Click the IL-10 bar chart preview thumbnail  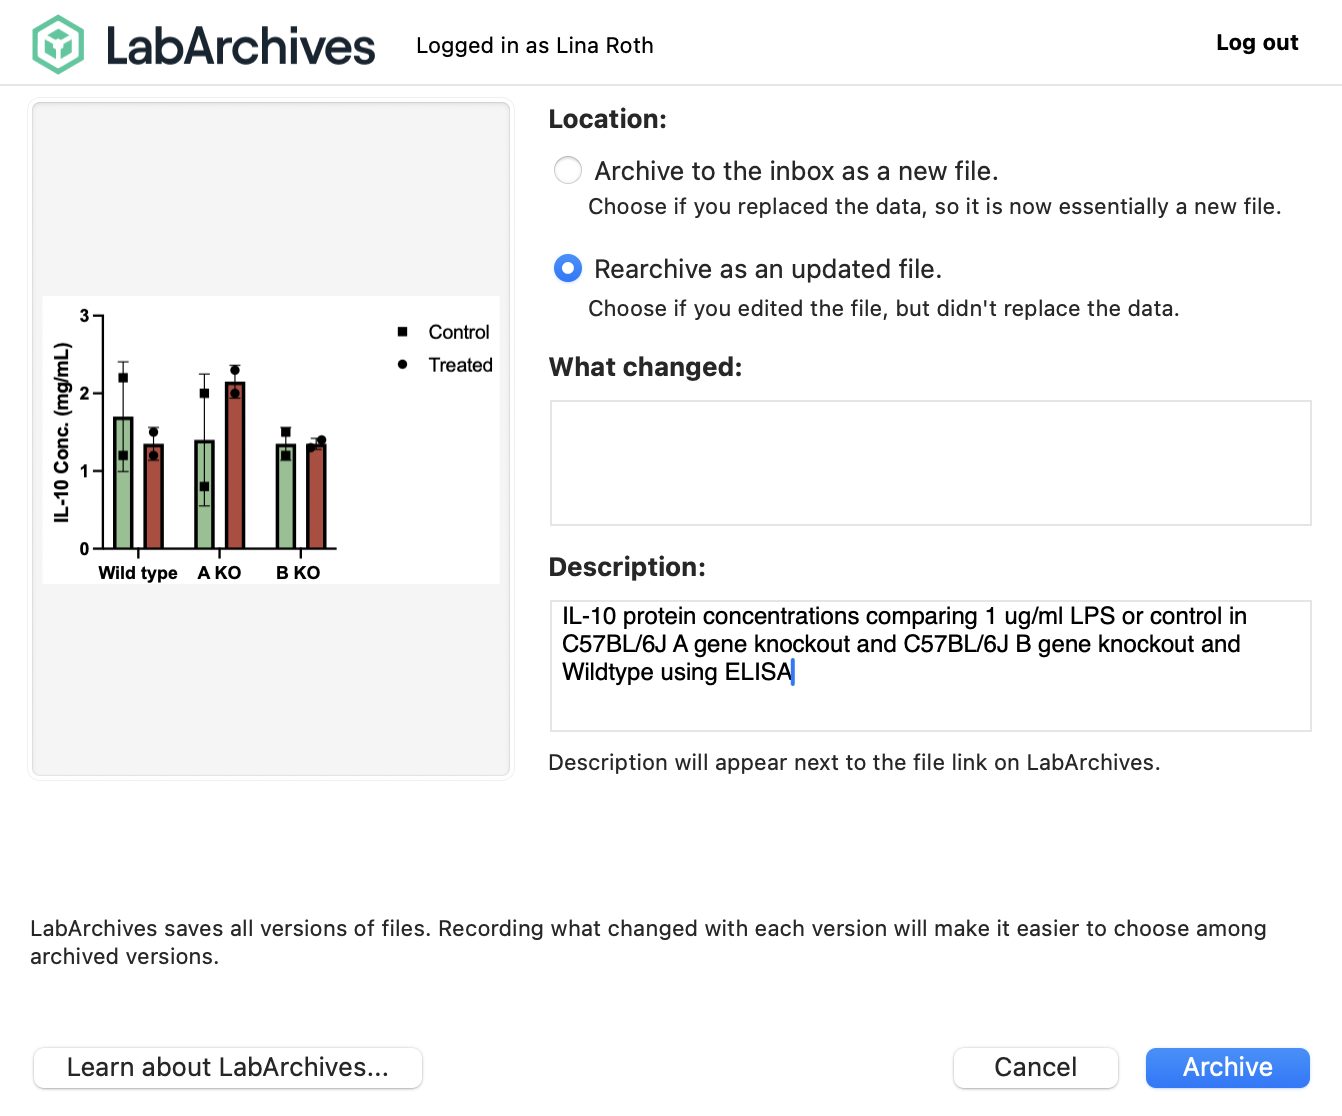pos(271,439)
